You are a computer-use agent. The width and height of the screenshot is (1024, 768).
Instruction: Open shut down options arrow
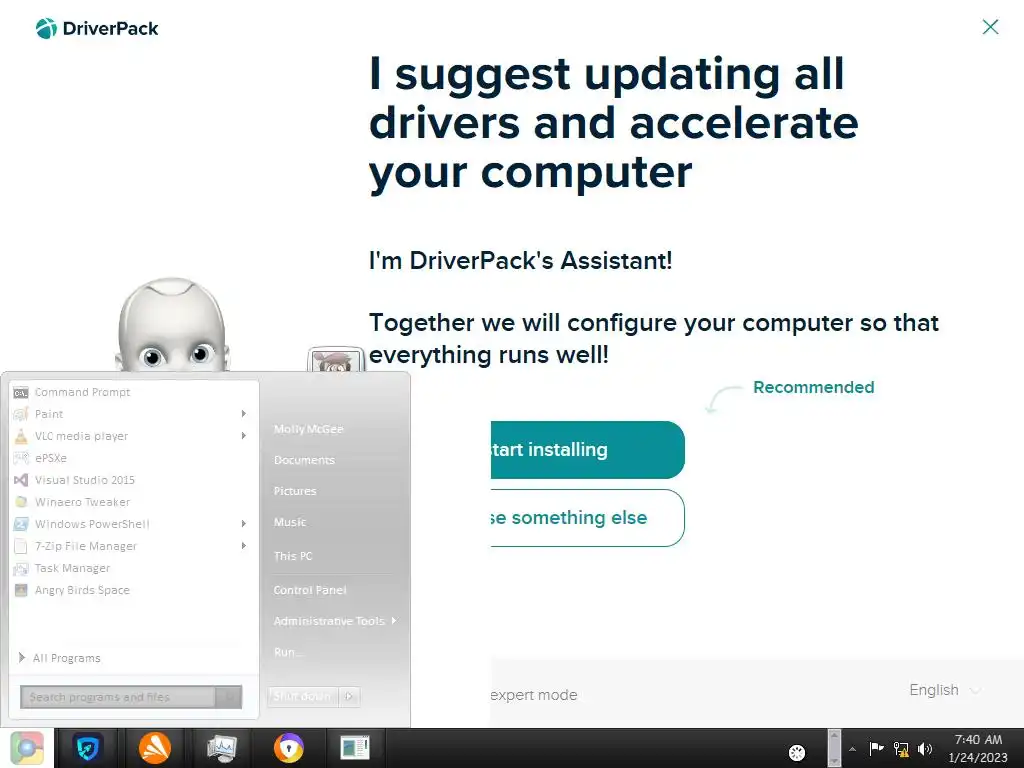(x=349, y=696)
